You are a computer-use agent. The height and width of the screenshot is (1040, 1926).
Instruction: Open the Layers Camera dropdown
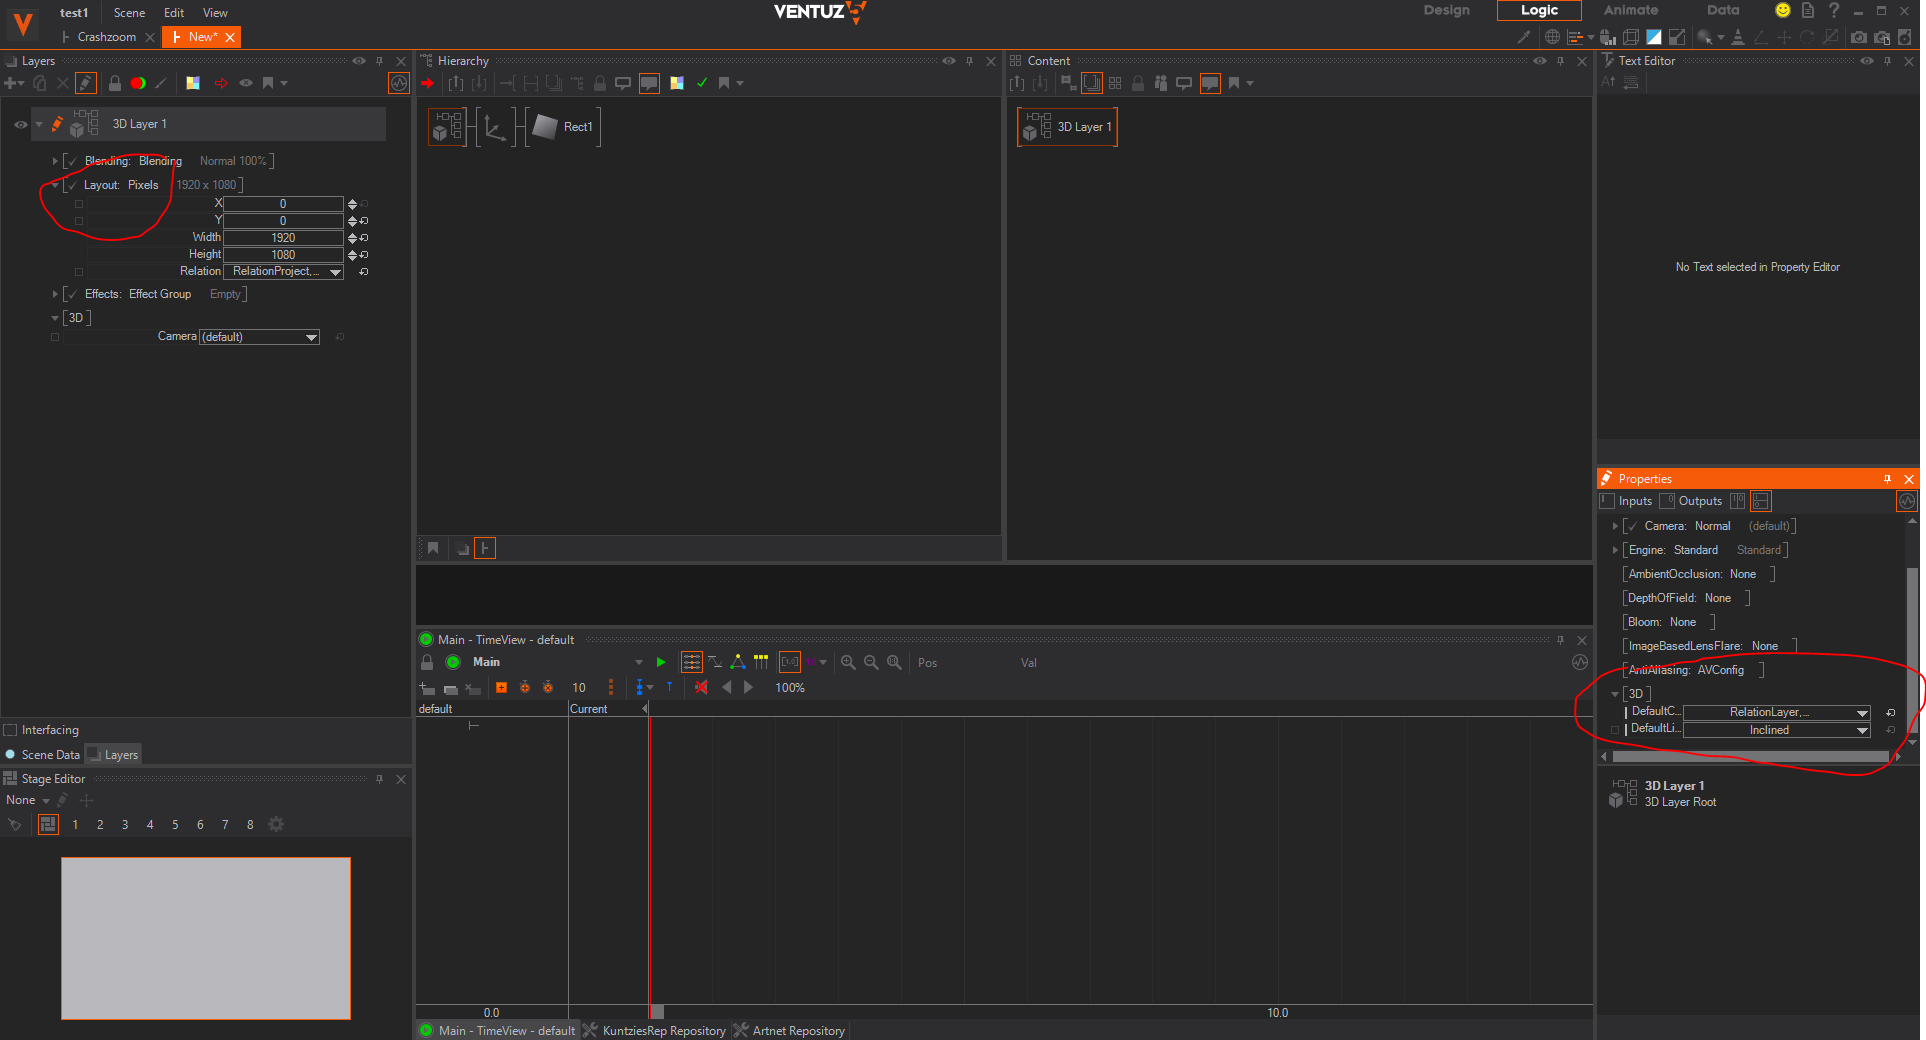[x=311, y=337]
